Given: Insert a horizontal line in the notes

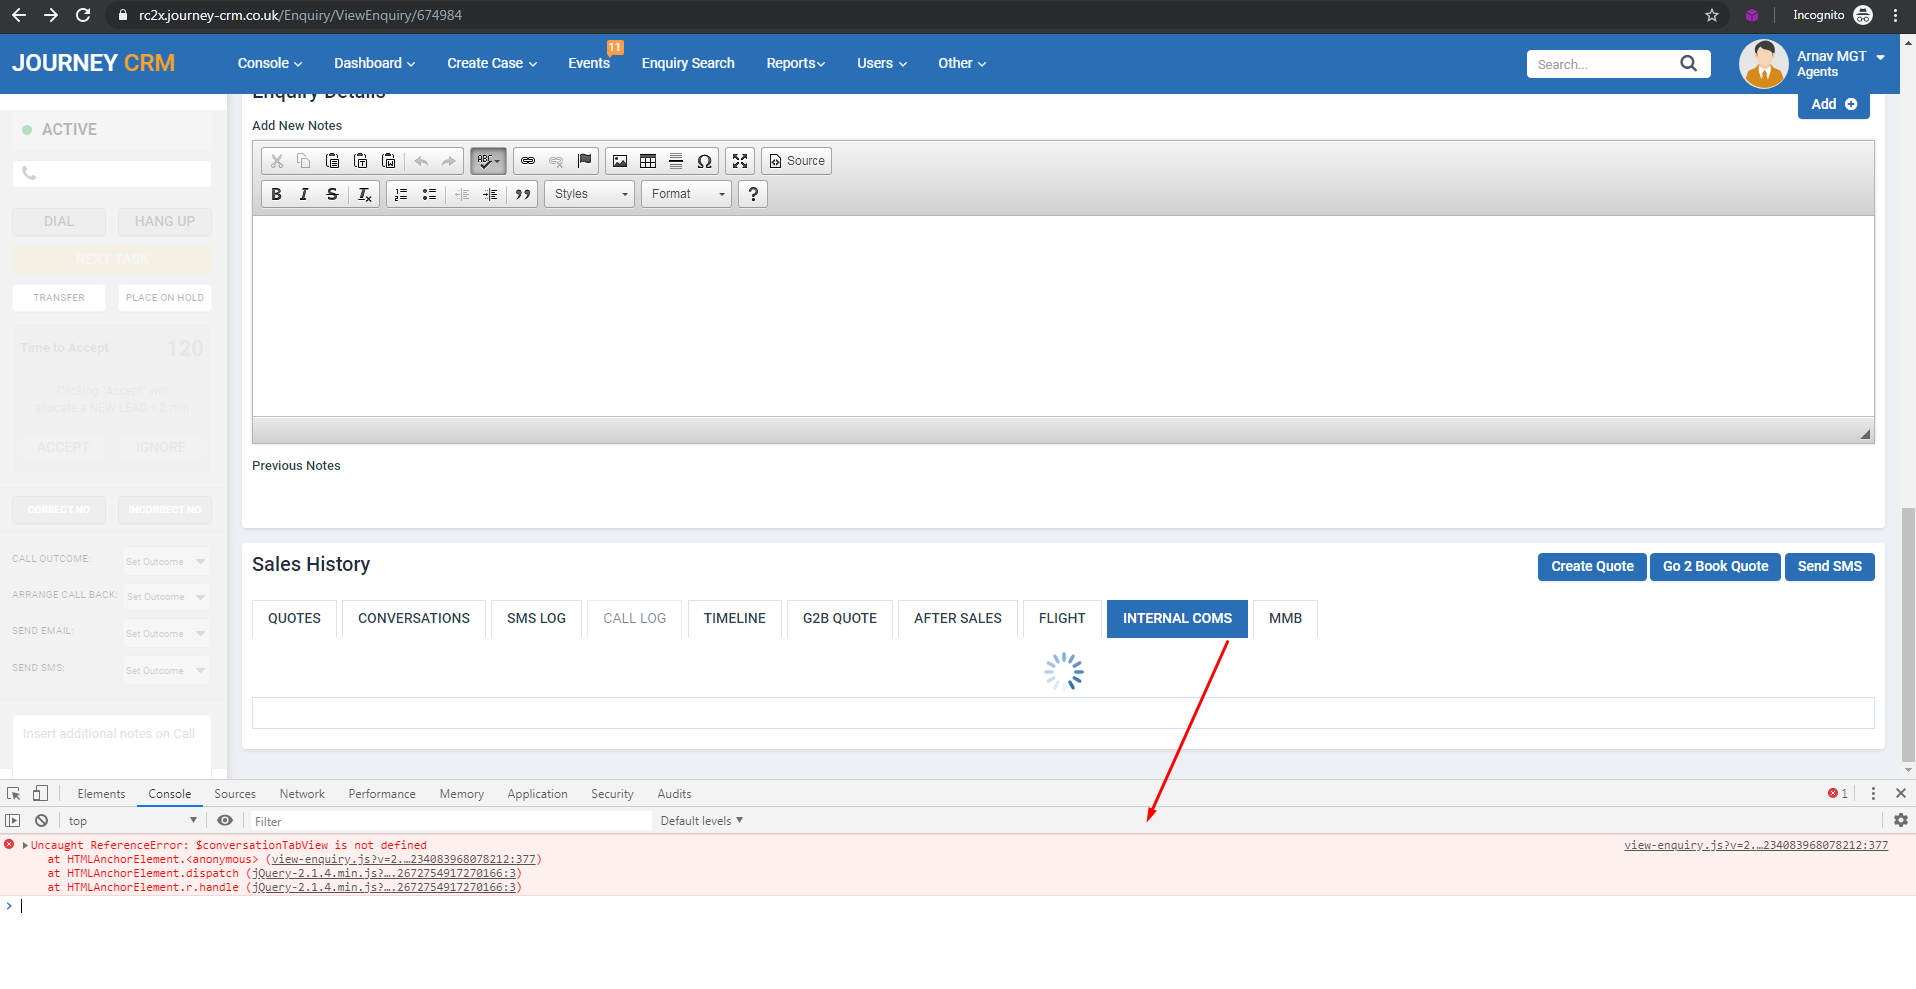Looking at the screenshot, I should (676, 161).
